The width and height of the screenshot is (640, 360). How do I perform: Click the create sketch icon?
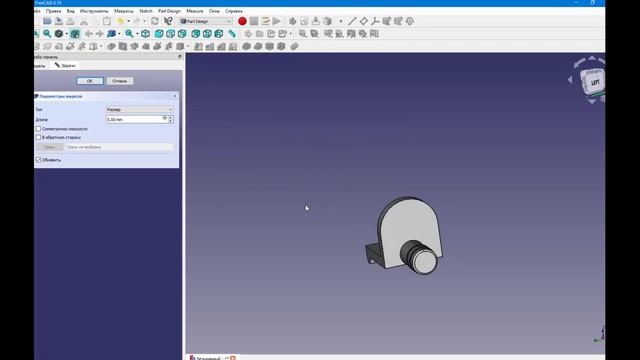coord(304,21)
